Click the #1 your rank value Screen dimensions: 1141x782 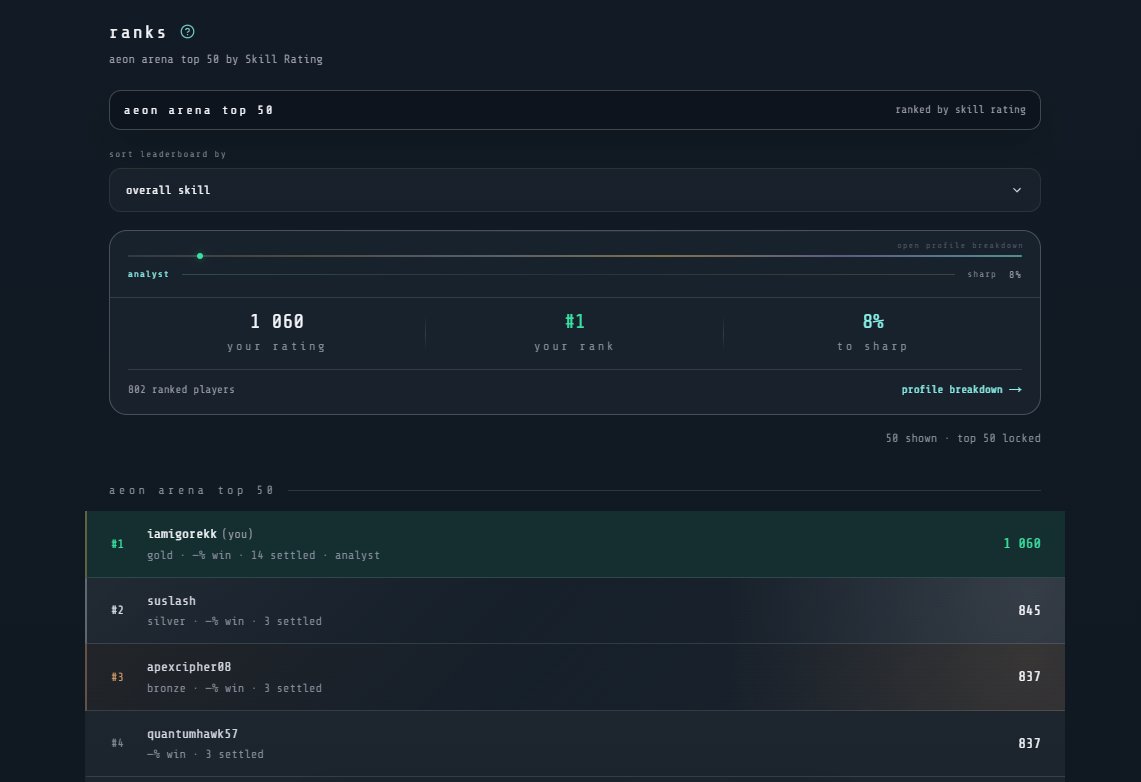(574, 321)
